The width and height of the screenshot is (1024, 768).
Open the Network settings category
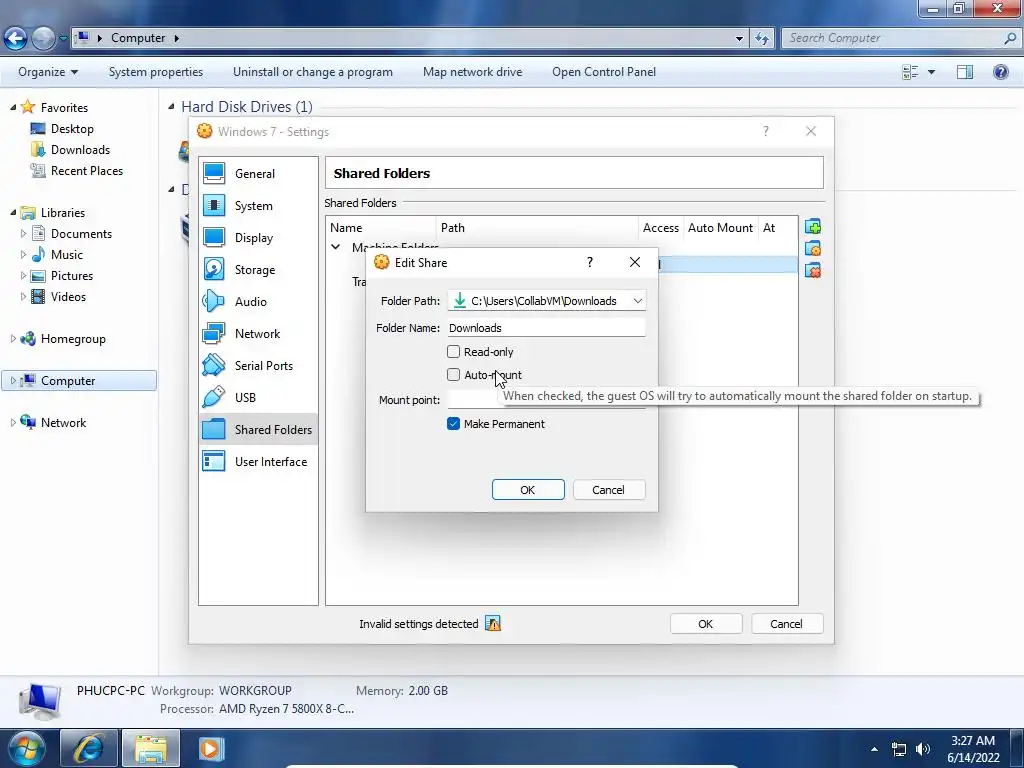pyautogui.click(x=259, y=334)
